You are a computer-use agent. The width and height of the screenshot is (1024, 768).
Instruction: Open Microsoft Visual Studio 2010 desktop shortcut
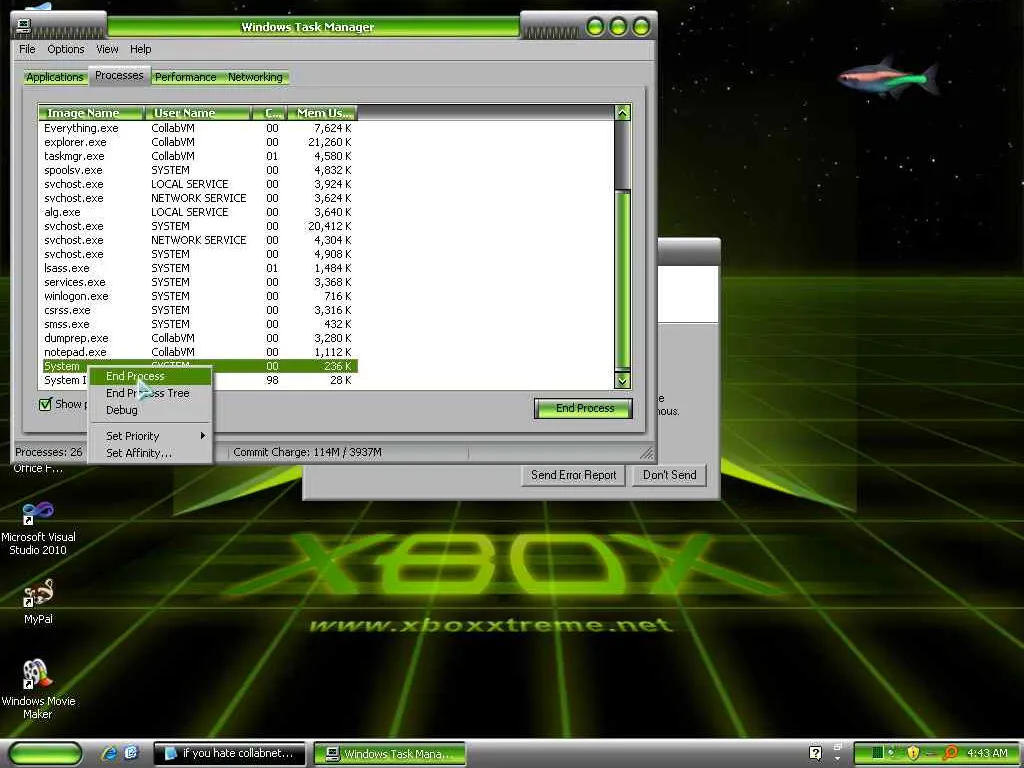pyautogui.click(x=38, y=528)
